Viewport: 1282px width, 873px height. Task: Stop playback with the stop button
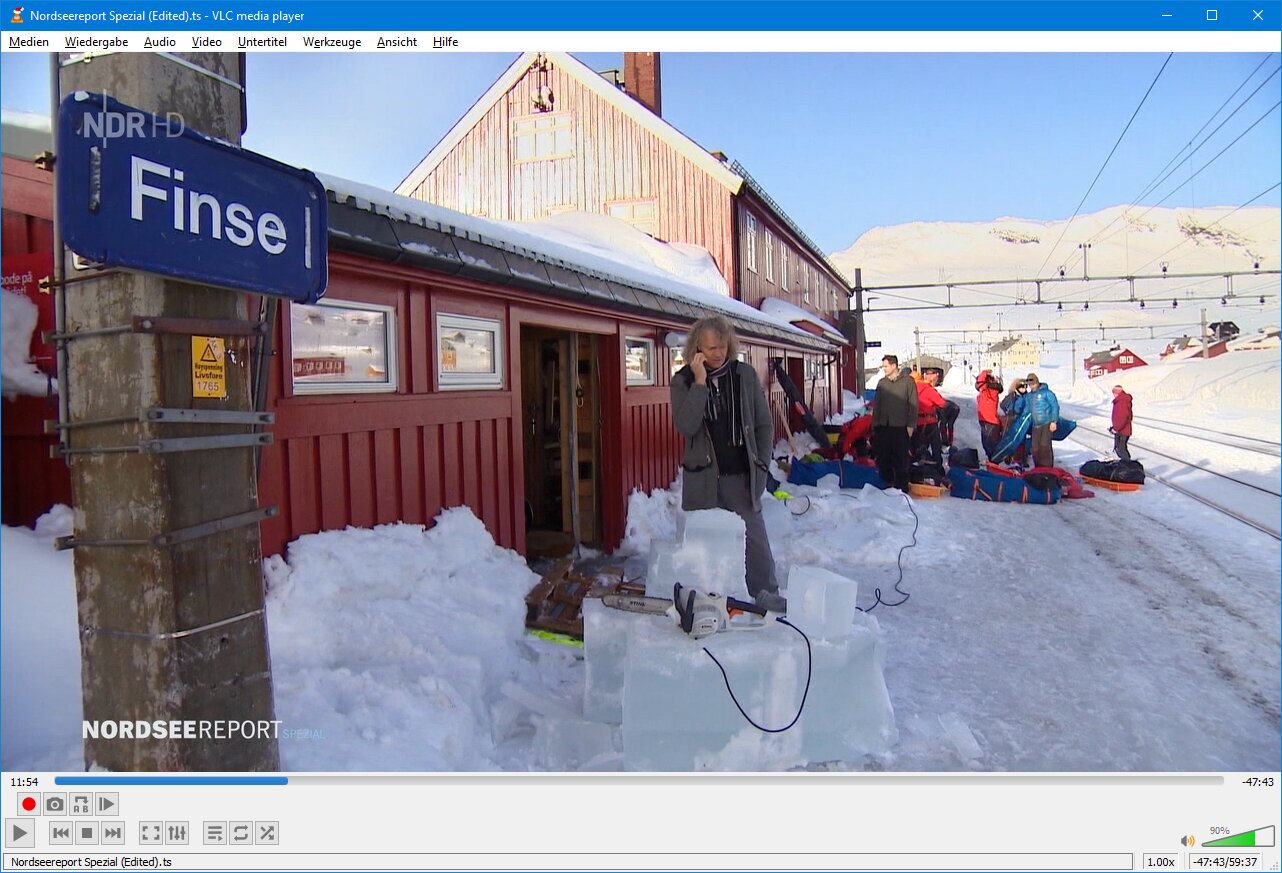tap(87, 833)
